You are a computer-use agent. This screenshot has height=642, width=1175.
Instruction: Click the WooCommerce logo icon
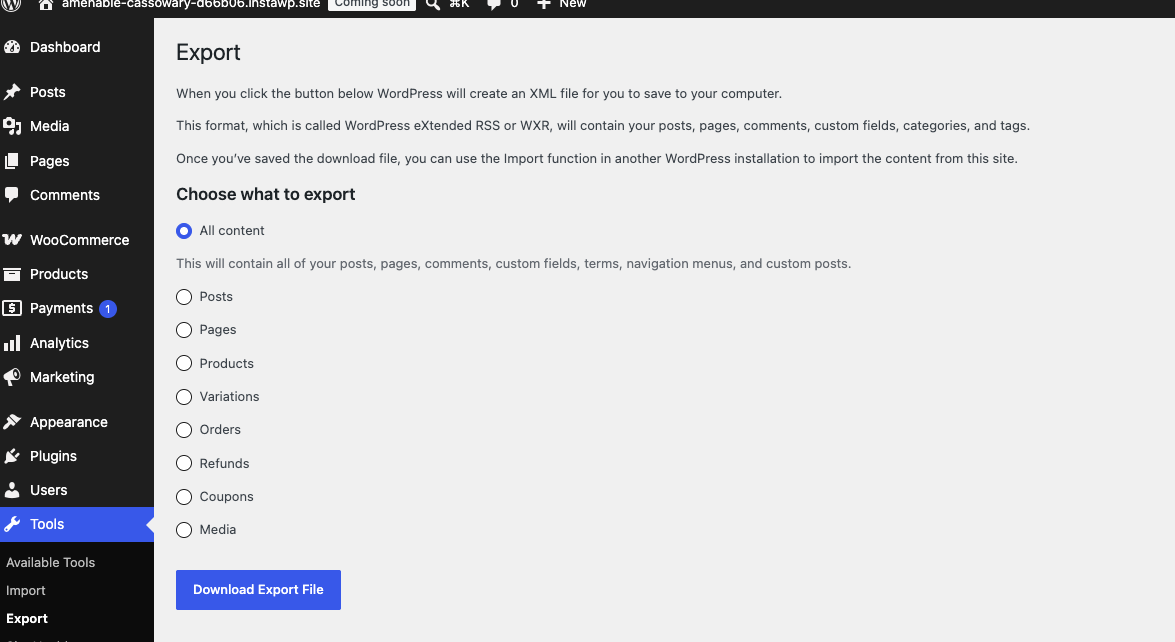12,240
